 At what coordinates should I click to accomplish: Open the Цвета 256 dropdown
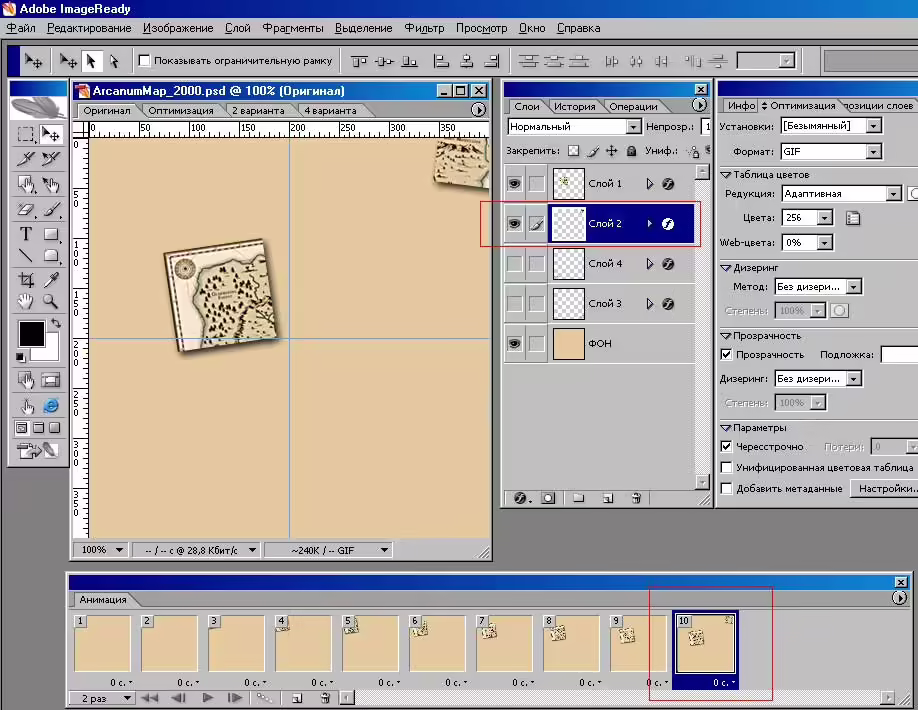(825, 218)
